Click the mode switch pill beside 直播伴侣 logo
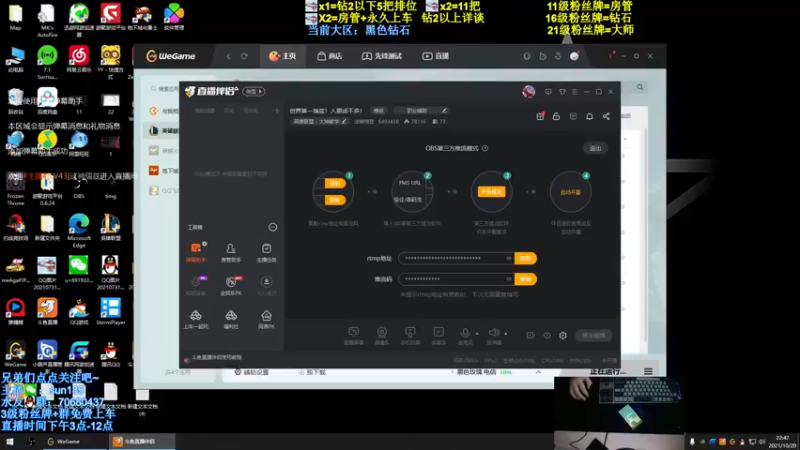800x450 pixels. [254, 91]
